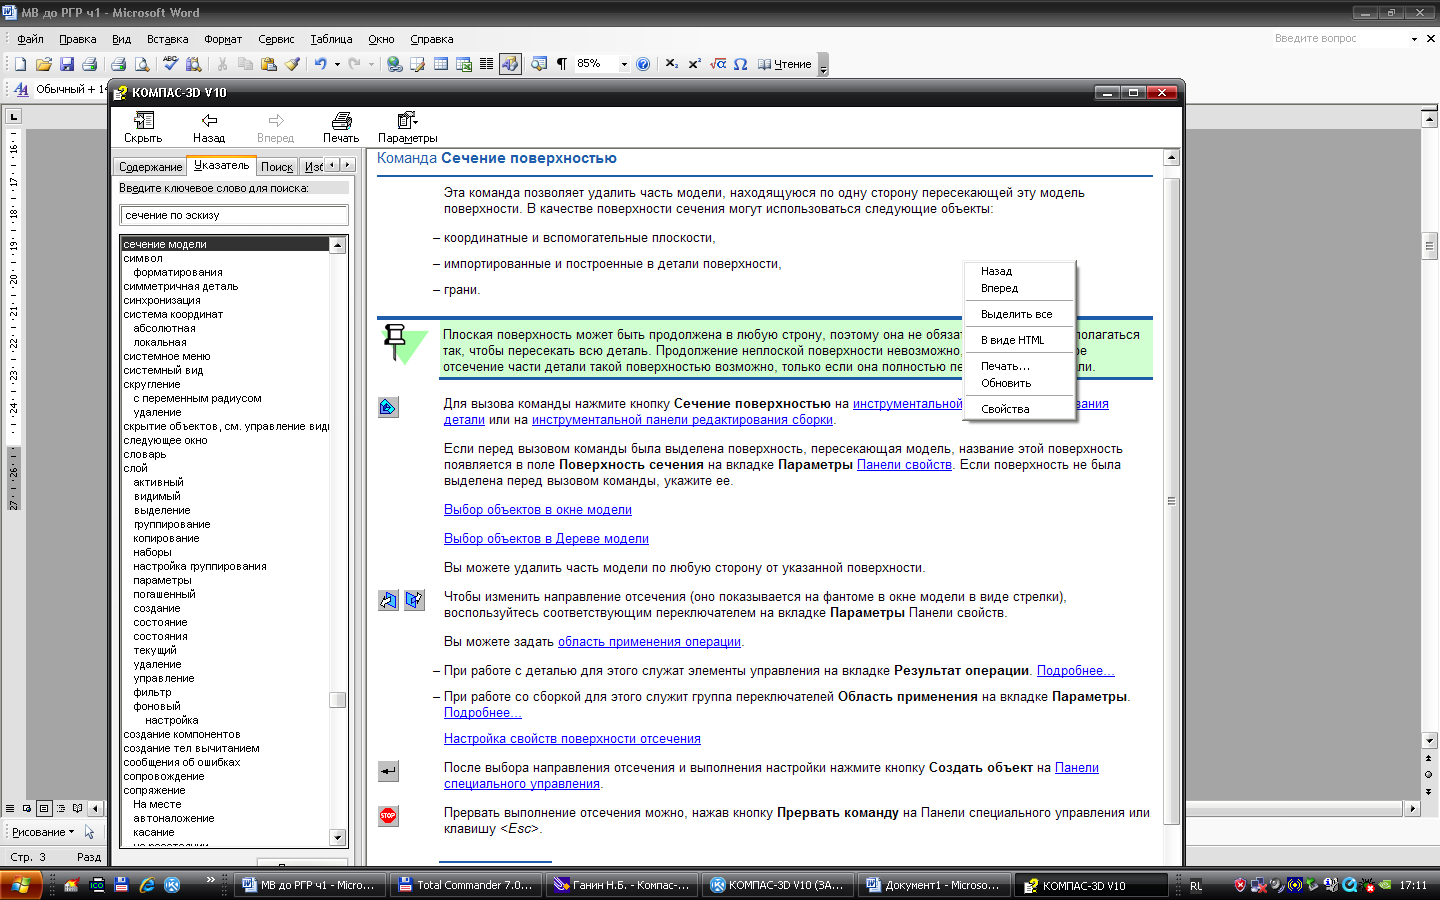Click the New document icon in Word
The width and height of the screenshot is (1440, 900).
(20, 64)
